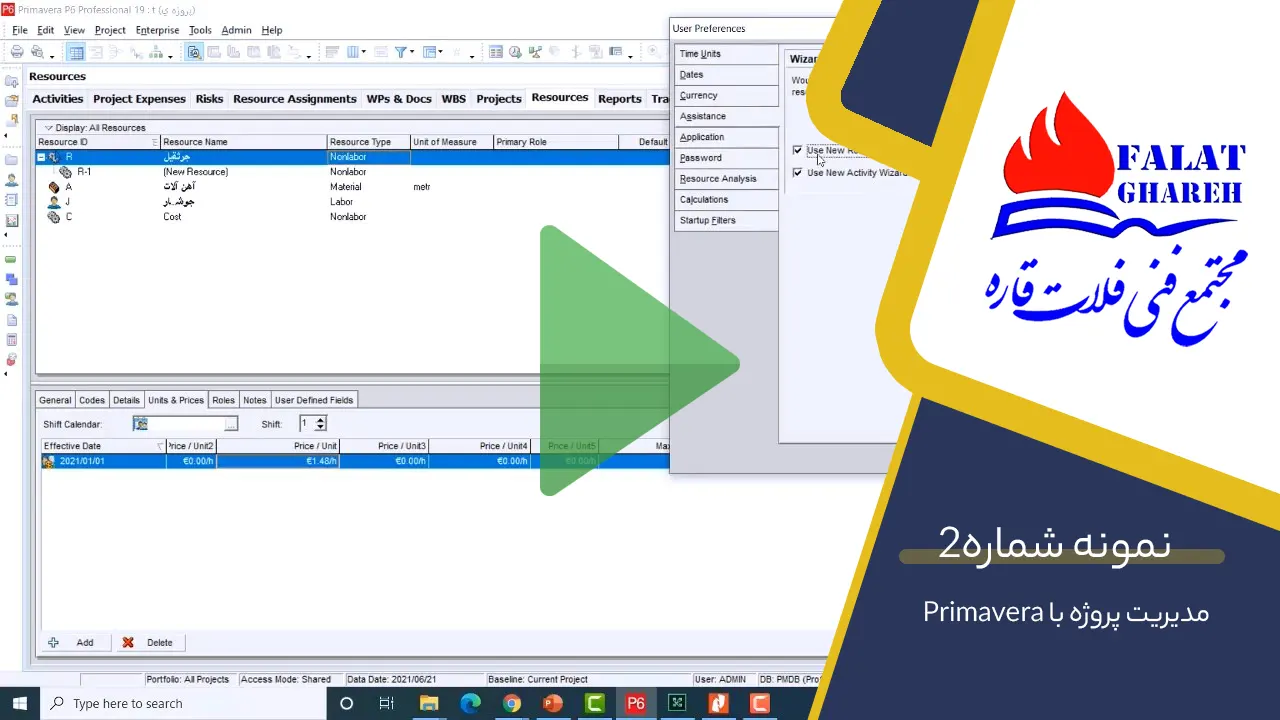Viewport: 1280px width, 720px height.
Task: Toggle the details magnifier toolbar icon
Action: (195, 52)
